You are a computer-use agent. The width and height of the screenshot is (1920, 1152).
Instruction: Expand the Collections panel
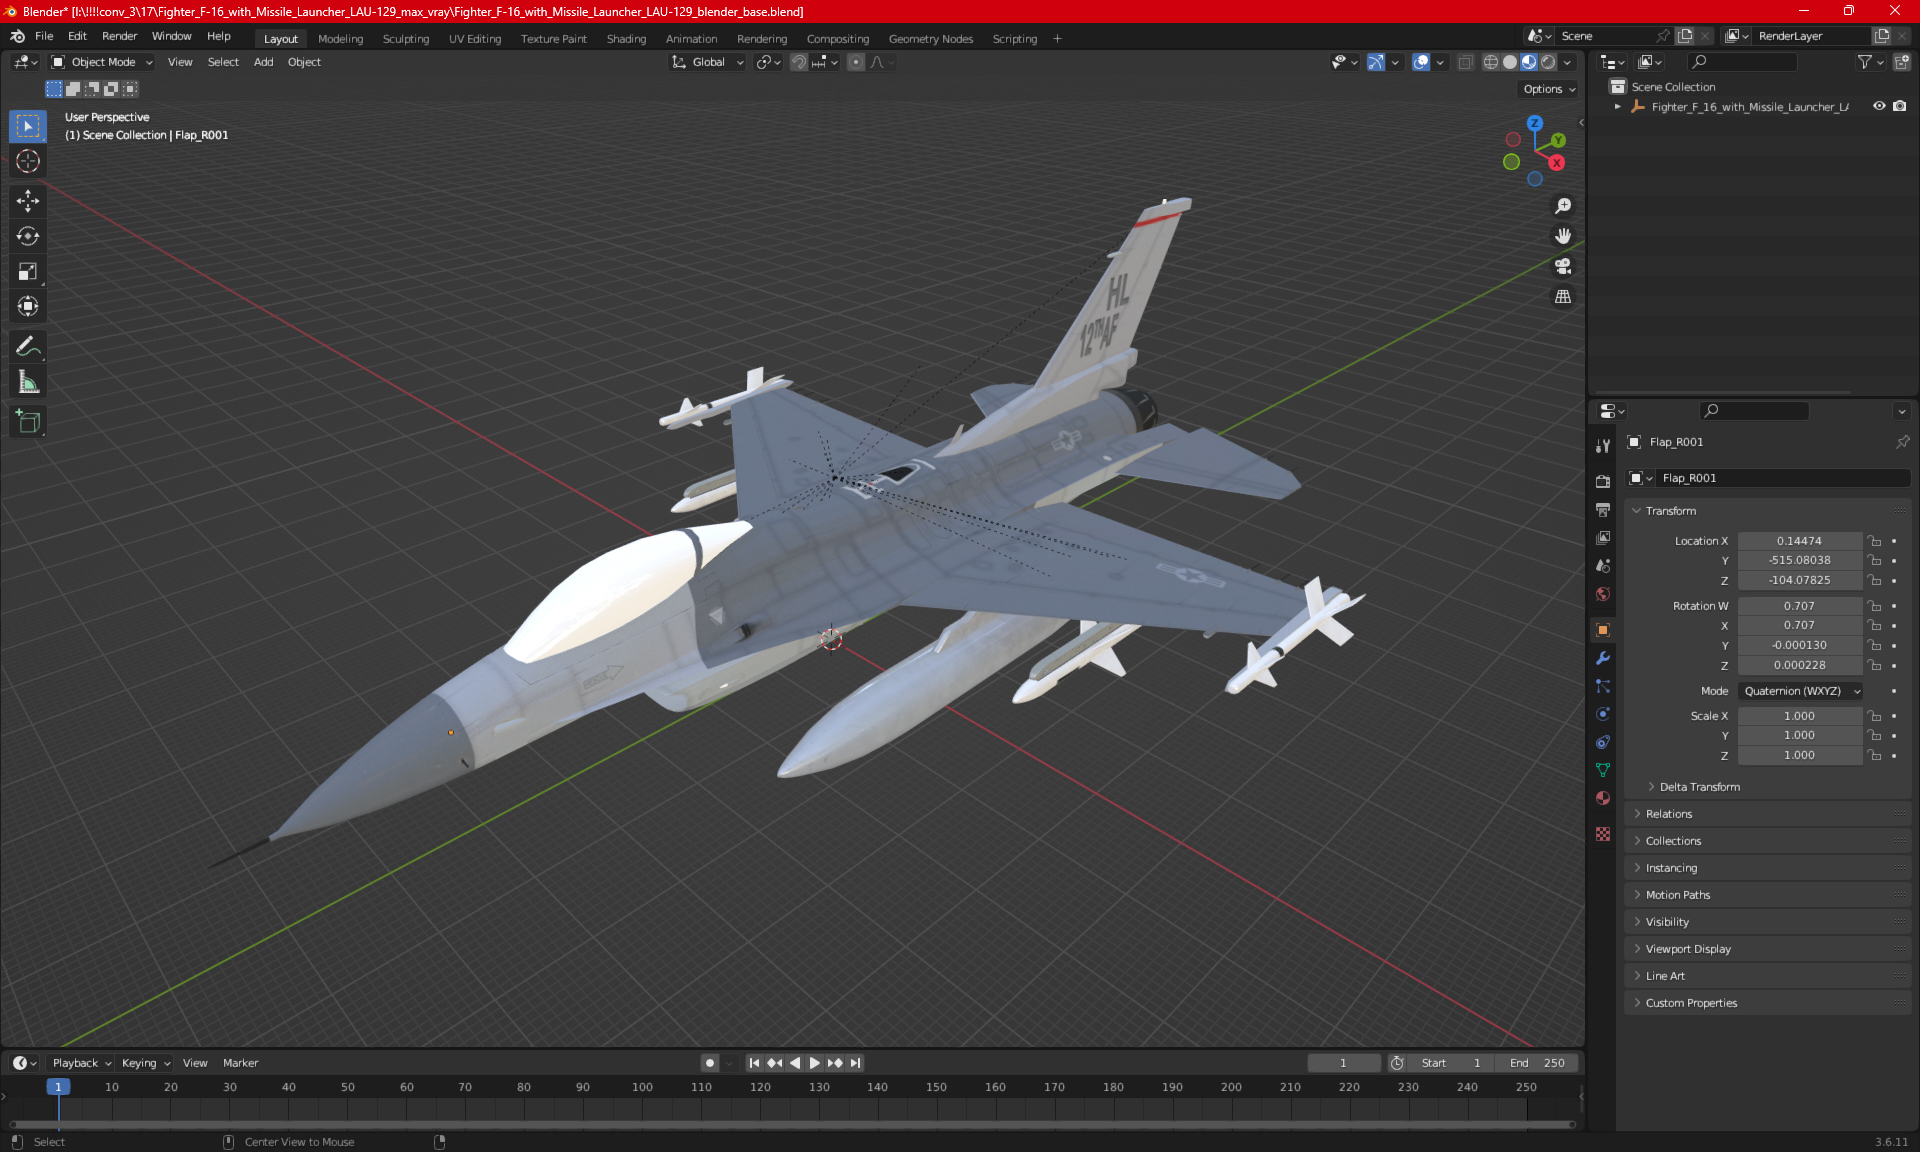point(1672,841)
